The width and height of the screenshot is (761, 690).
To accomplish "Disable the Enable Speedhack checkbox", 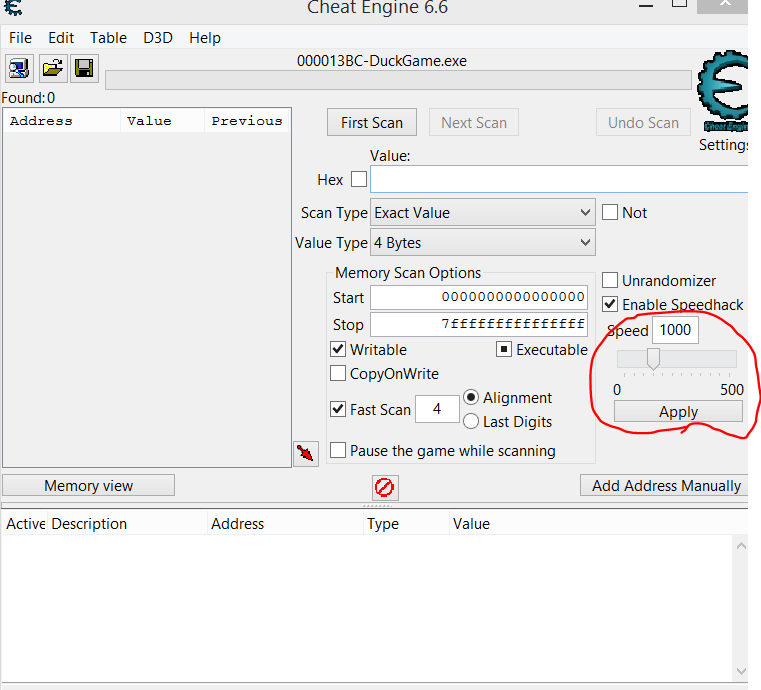I will pyautogui.click(x=610, y=304).
